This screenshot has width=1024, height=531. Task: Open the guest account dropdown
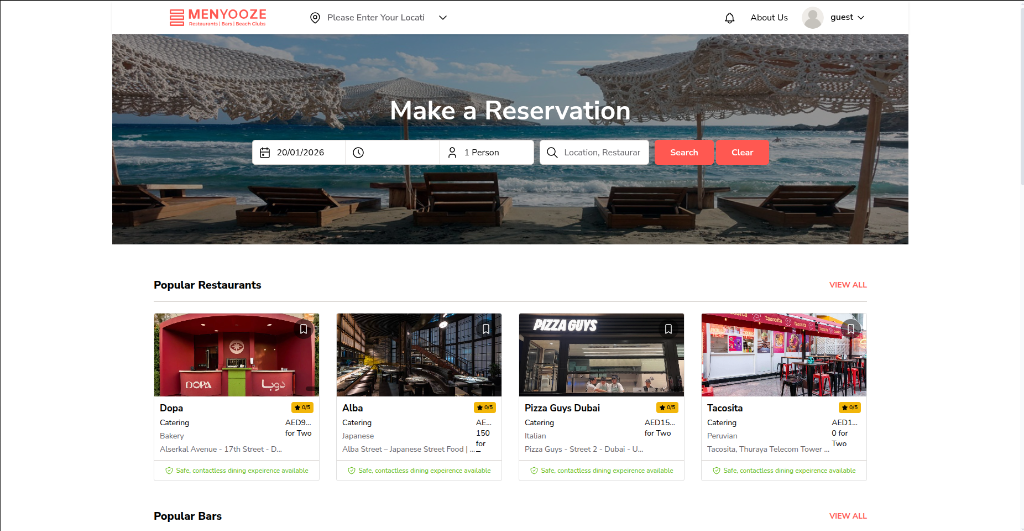point(847,18)
